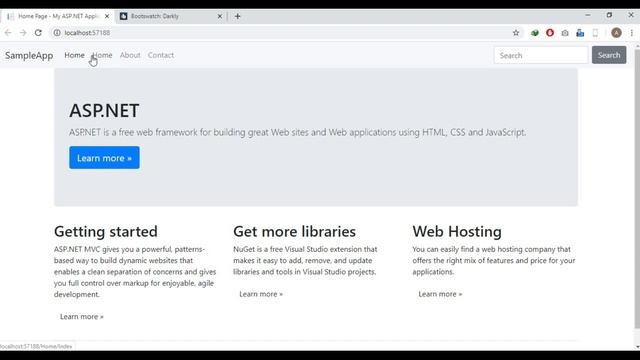This screenshot has height=360, width=640.
Task: Open Chrome three-dot menu
Action: pyautogui.click(x=631, y=33)
